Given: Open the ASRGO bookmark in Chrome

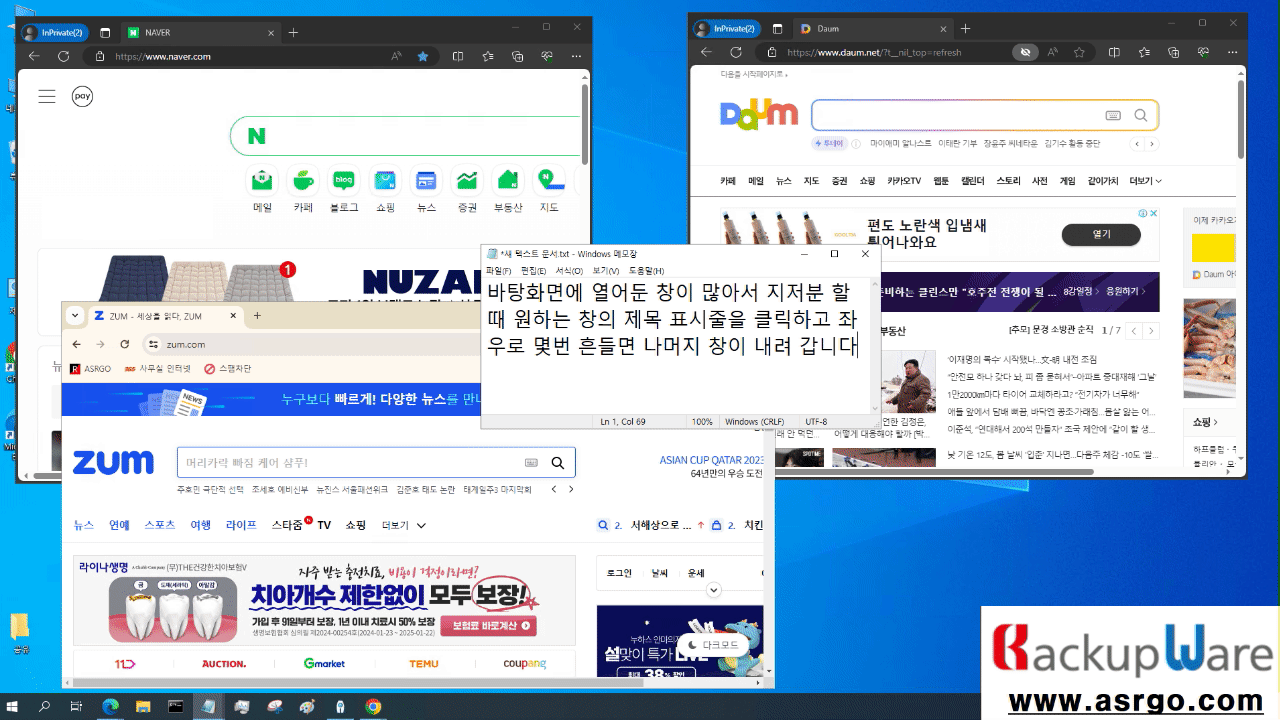Looking at the screenshot, I should click(90, 368).
